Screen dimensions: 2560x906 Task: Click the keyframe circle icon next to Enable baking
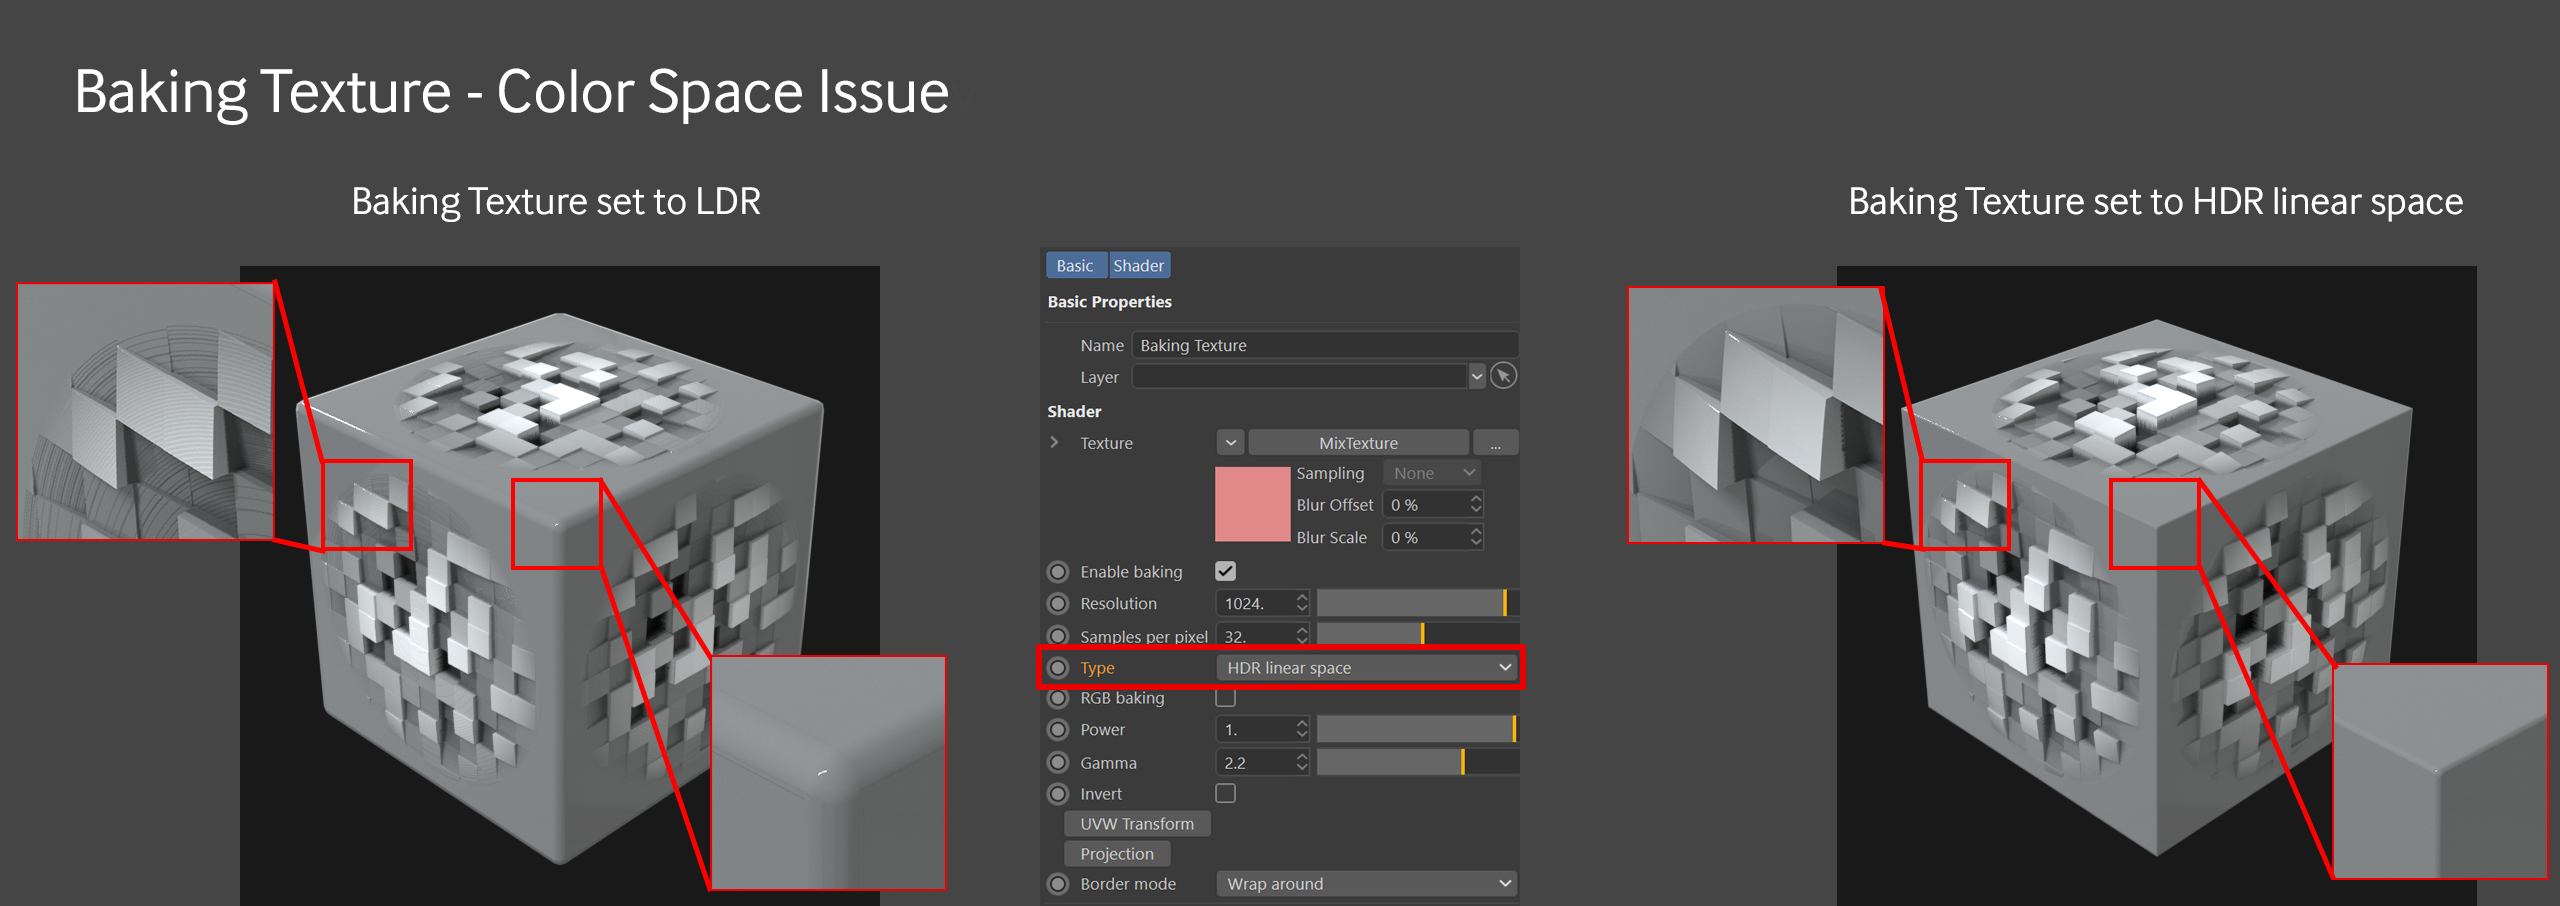click(1059, 571)
